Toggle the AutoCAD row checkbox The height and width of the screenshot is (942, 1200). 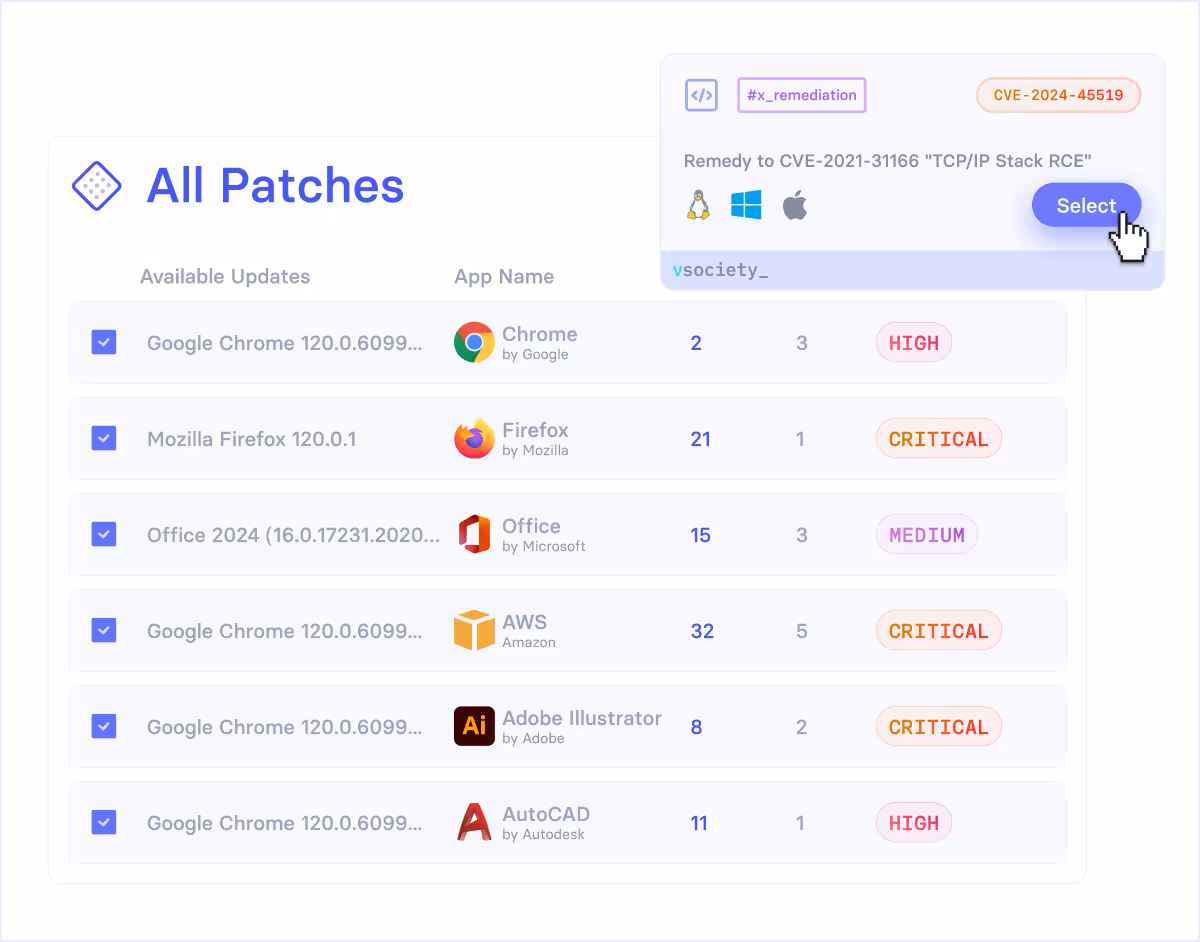tap(104, 822)
